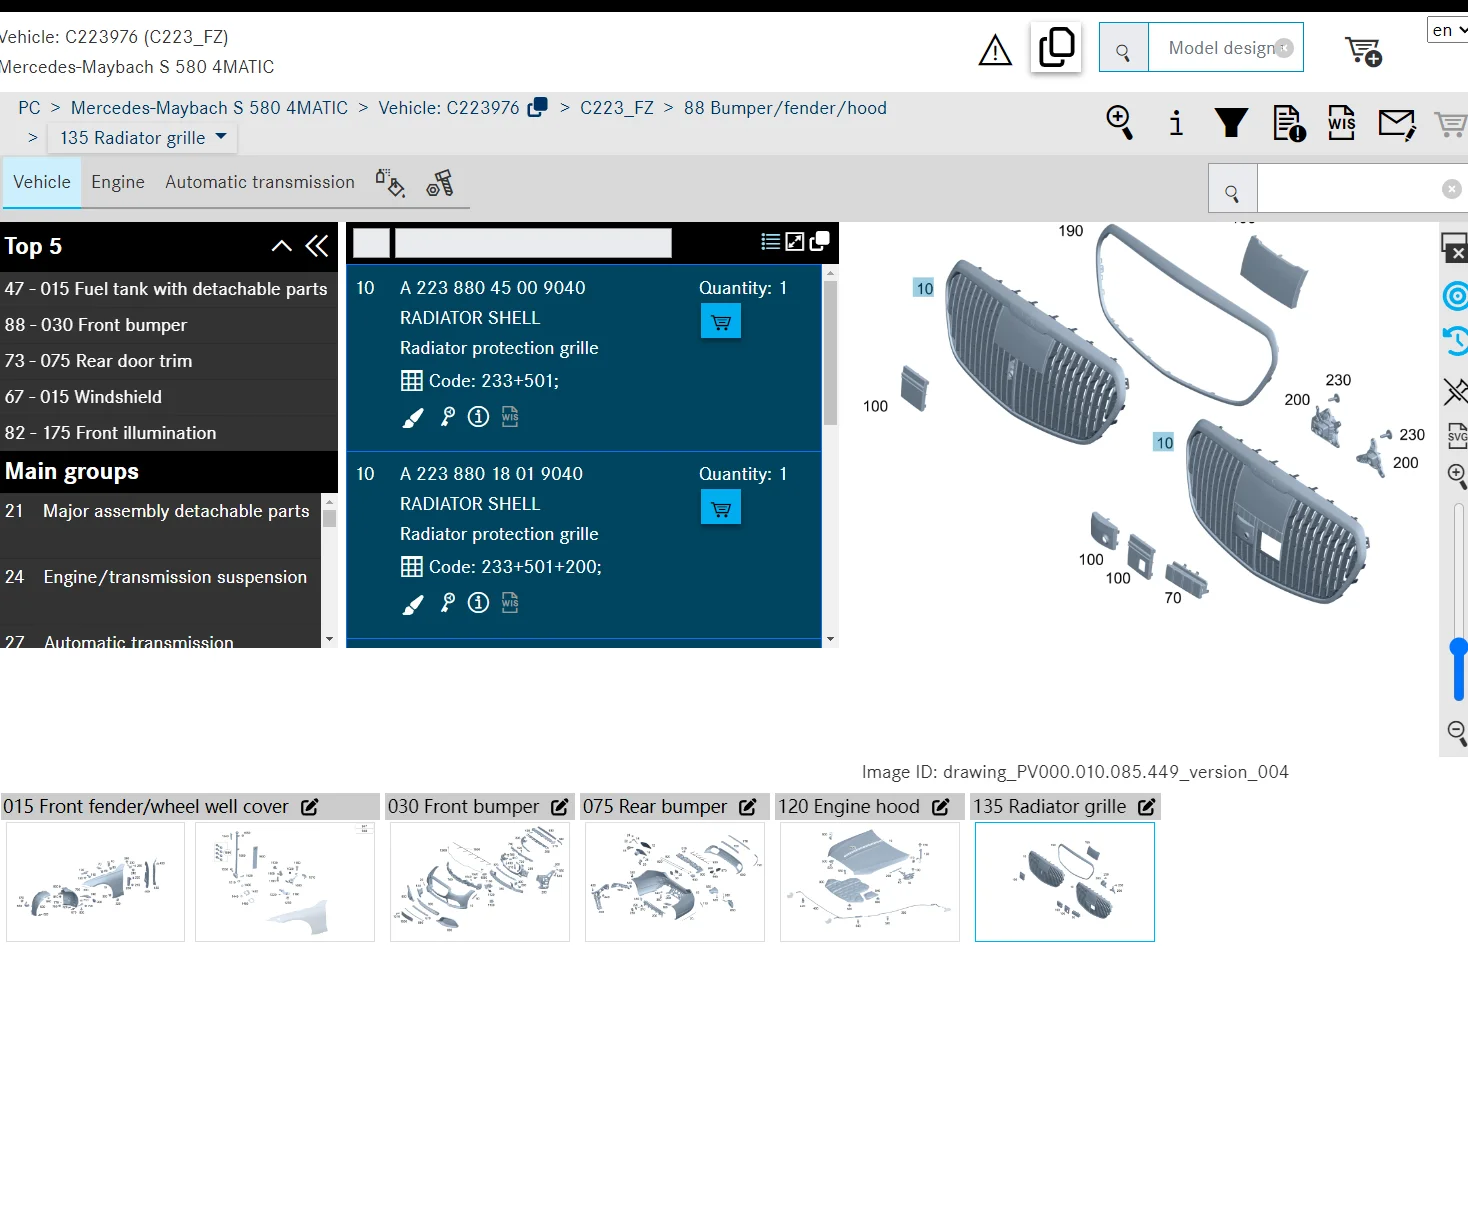Click the warning triangle icon
This screenshot has height=1206, width=1468.
click(995, 50)
